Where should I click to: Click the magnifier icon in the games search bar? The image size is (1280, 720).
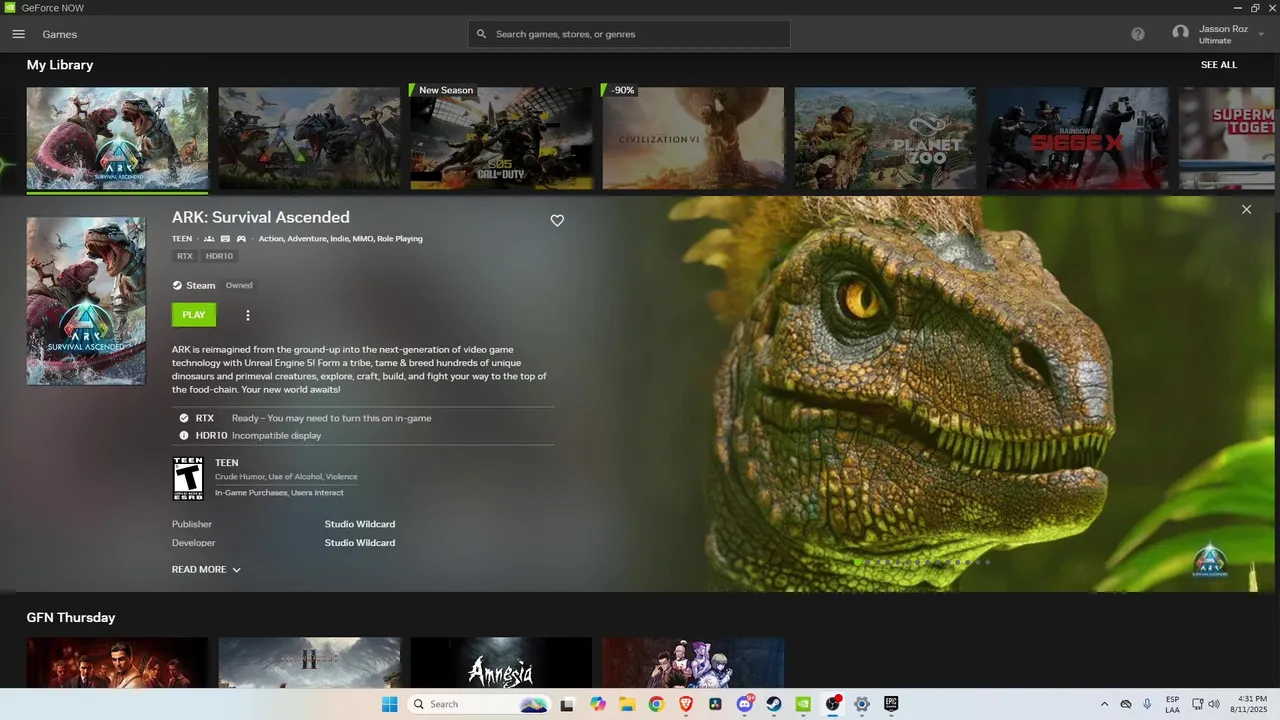[x=482, y=34]
